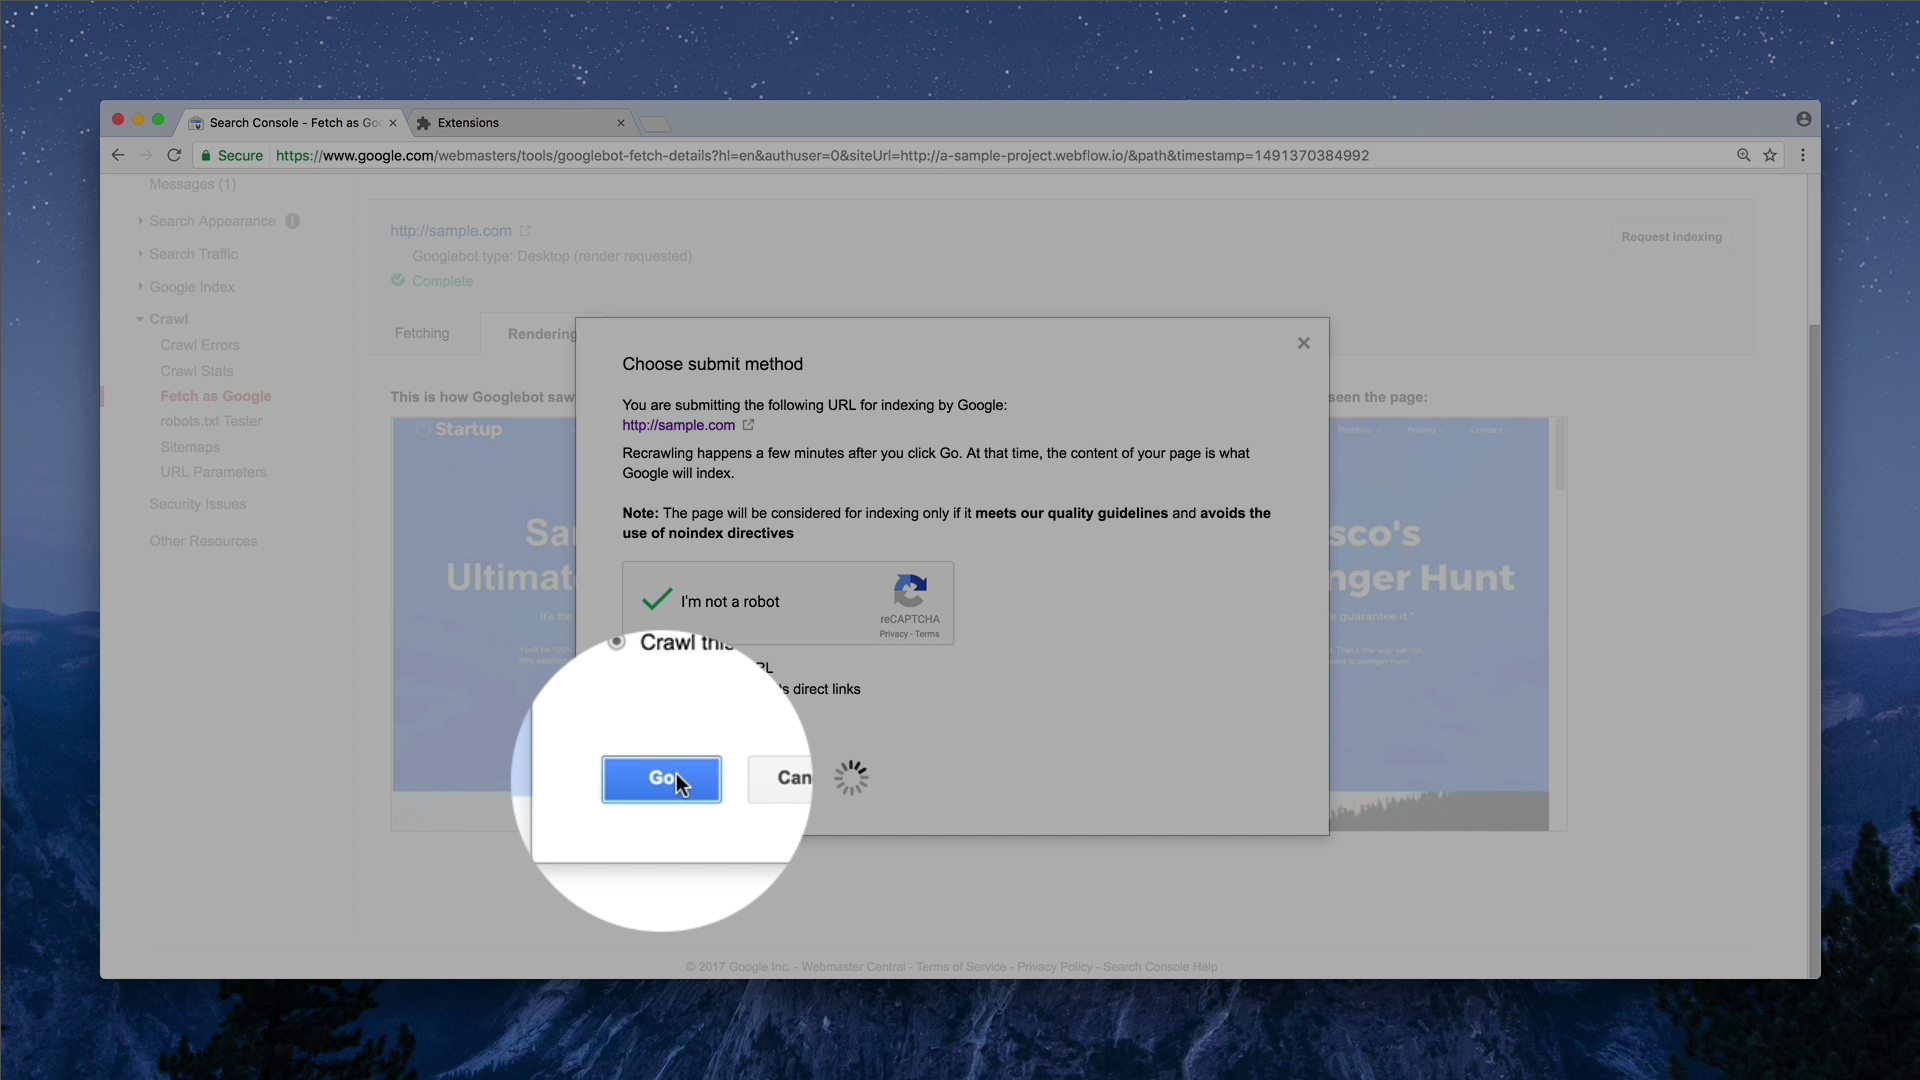The image size is (1920, 1080).
Task: Toggle the I'm not a robot checkbox
Action: [657, 600]
